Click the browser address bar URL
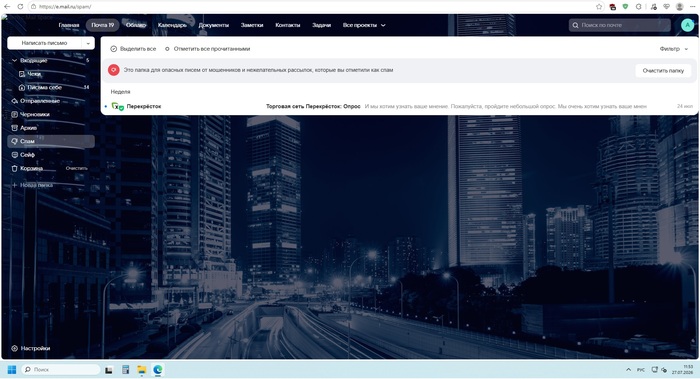 [65, 7]
